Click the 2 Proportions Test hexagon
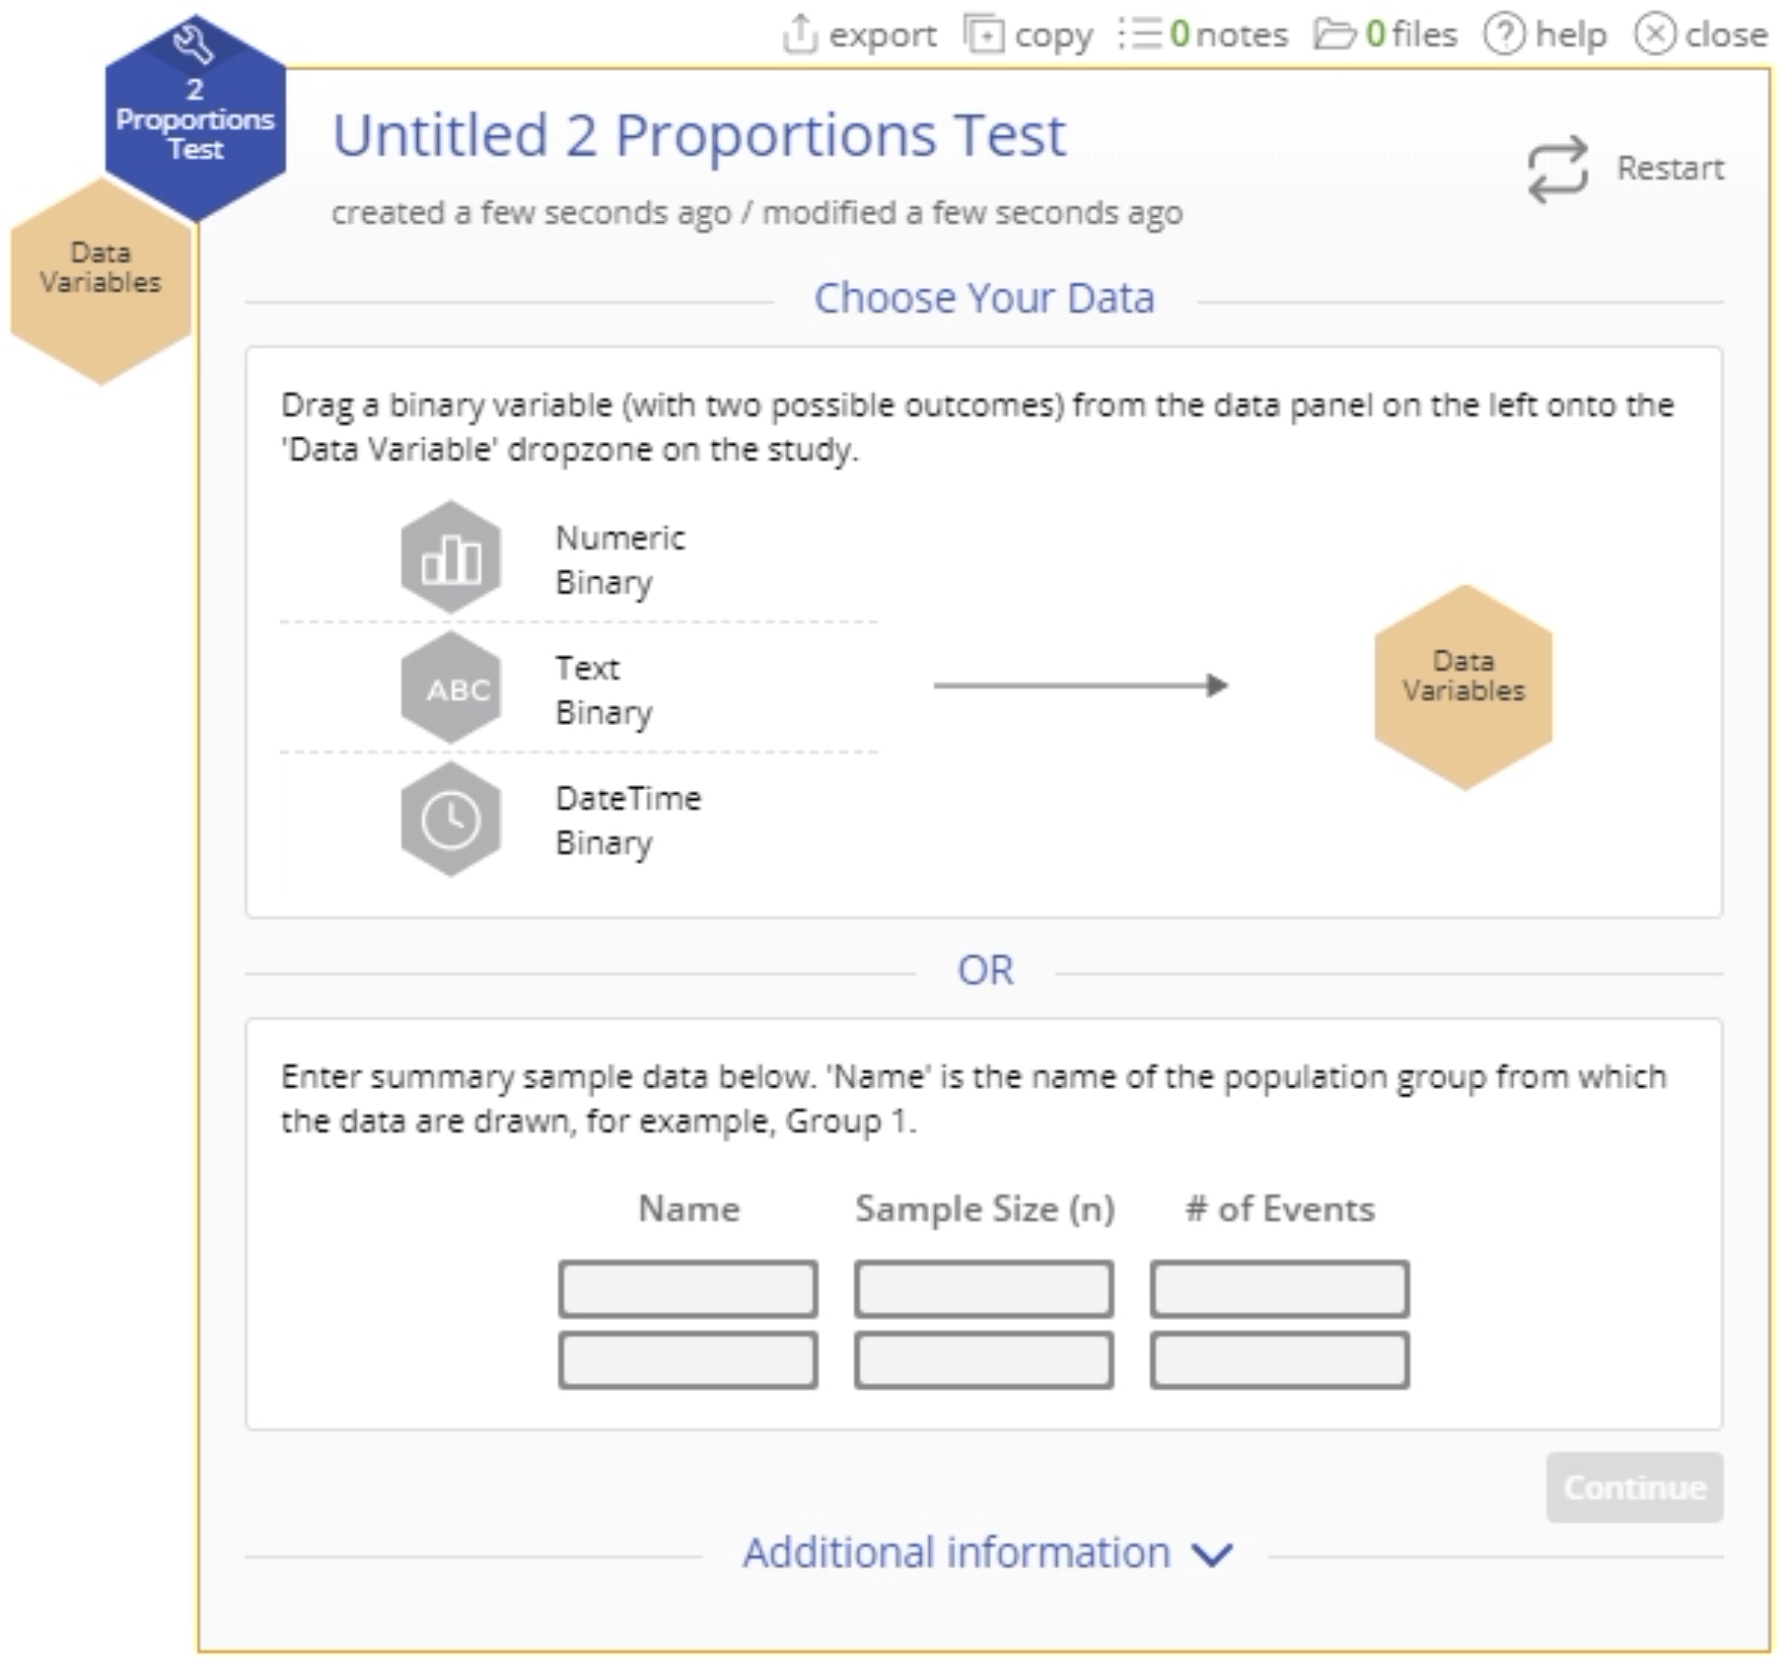This screenshot has width=1791, height=1670. 195,120
